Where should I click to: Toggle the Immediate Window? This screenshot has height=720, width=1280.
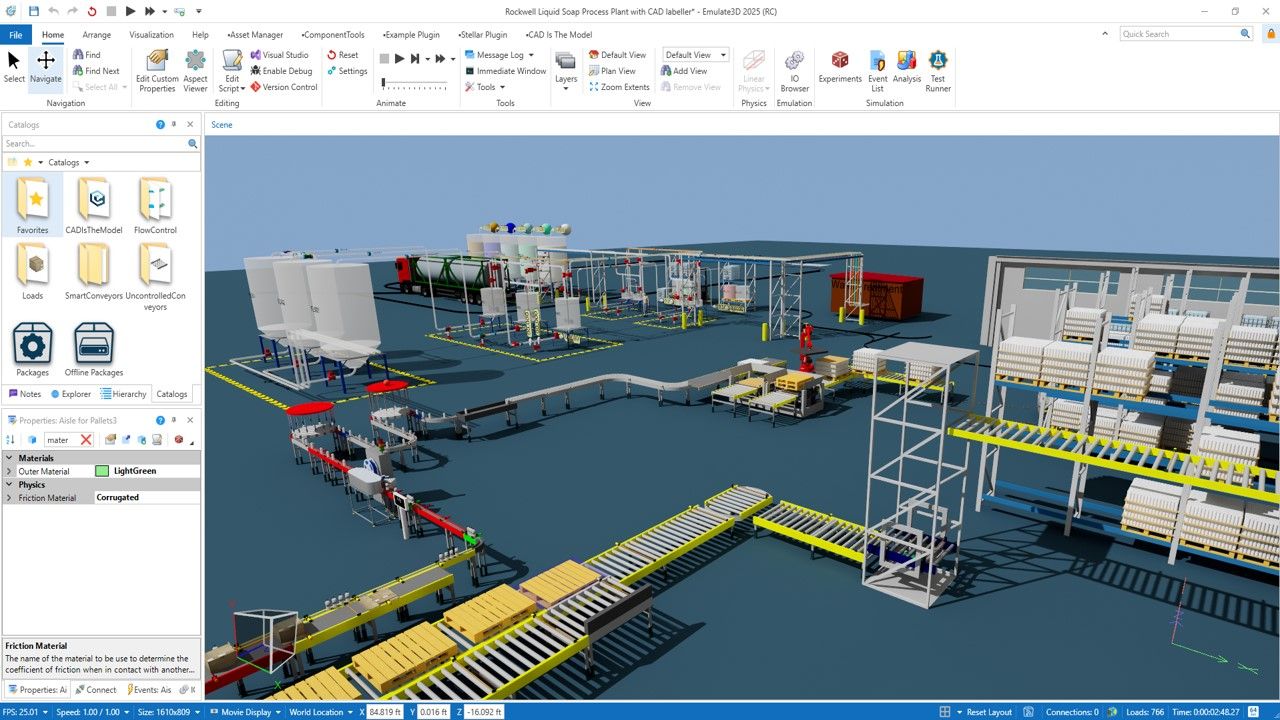pos(505,71)
